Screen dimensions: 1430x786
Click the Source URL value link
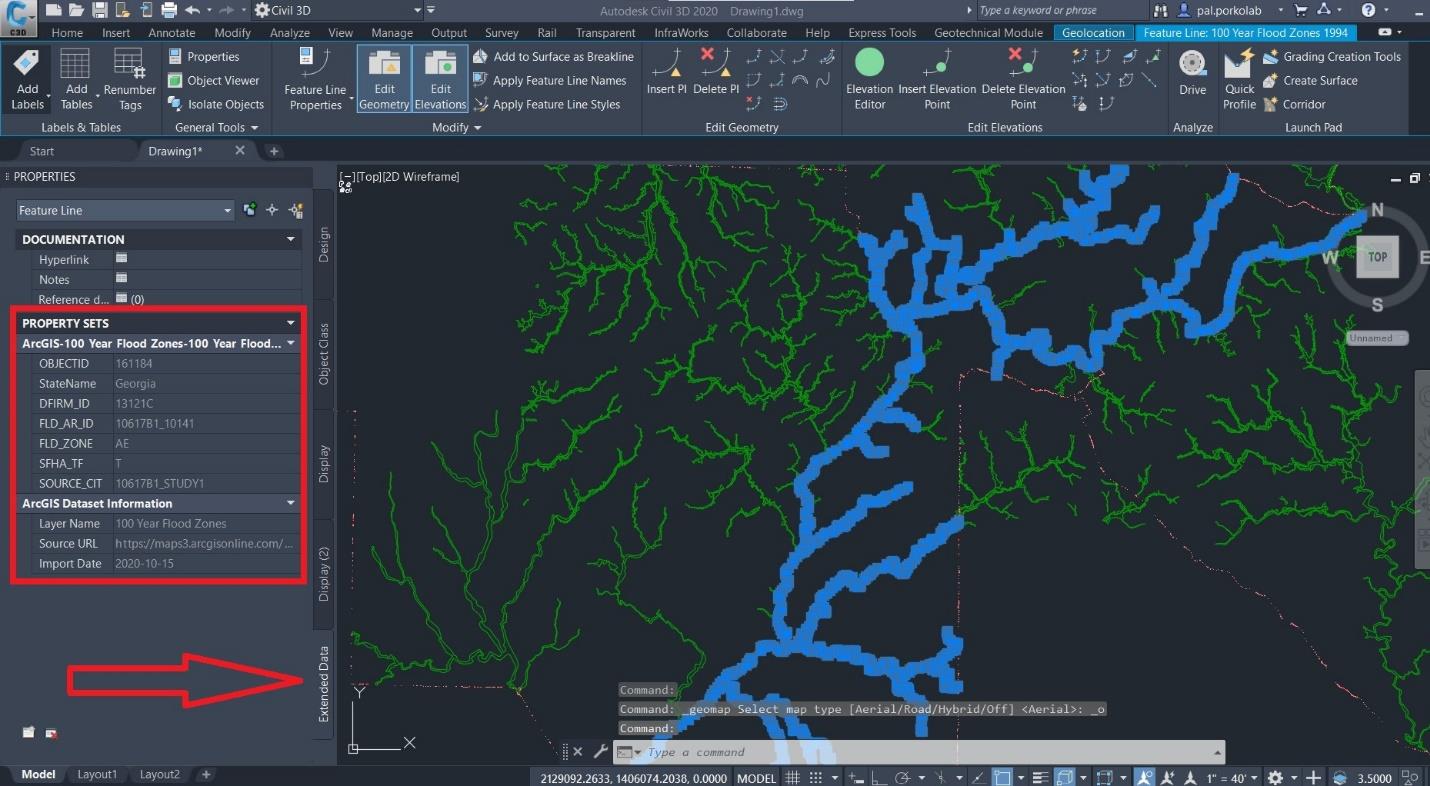(x=205, y=543)
